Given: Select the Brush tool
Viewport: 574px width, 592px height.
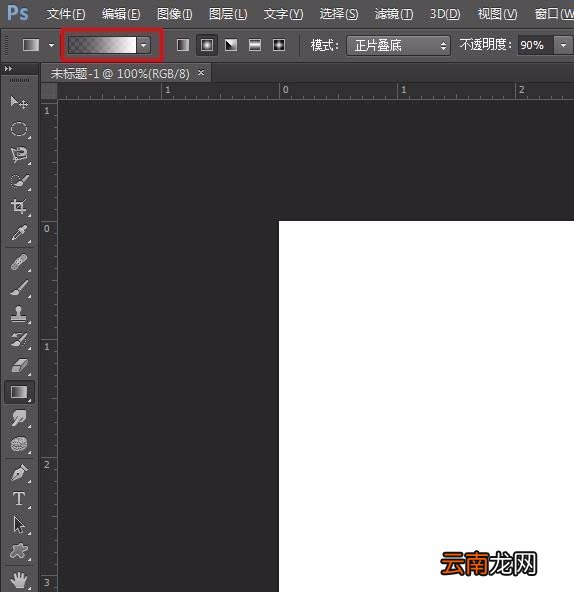Looking at the screenshot, I should [19, 288].
